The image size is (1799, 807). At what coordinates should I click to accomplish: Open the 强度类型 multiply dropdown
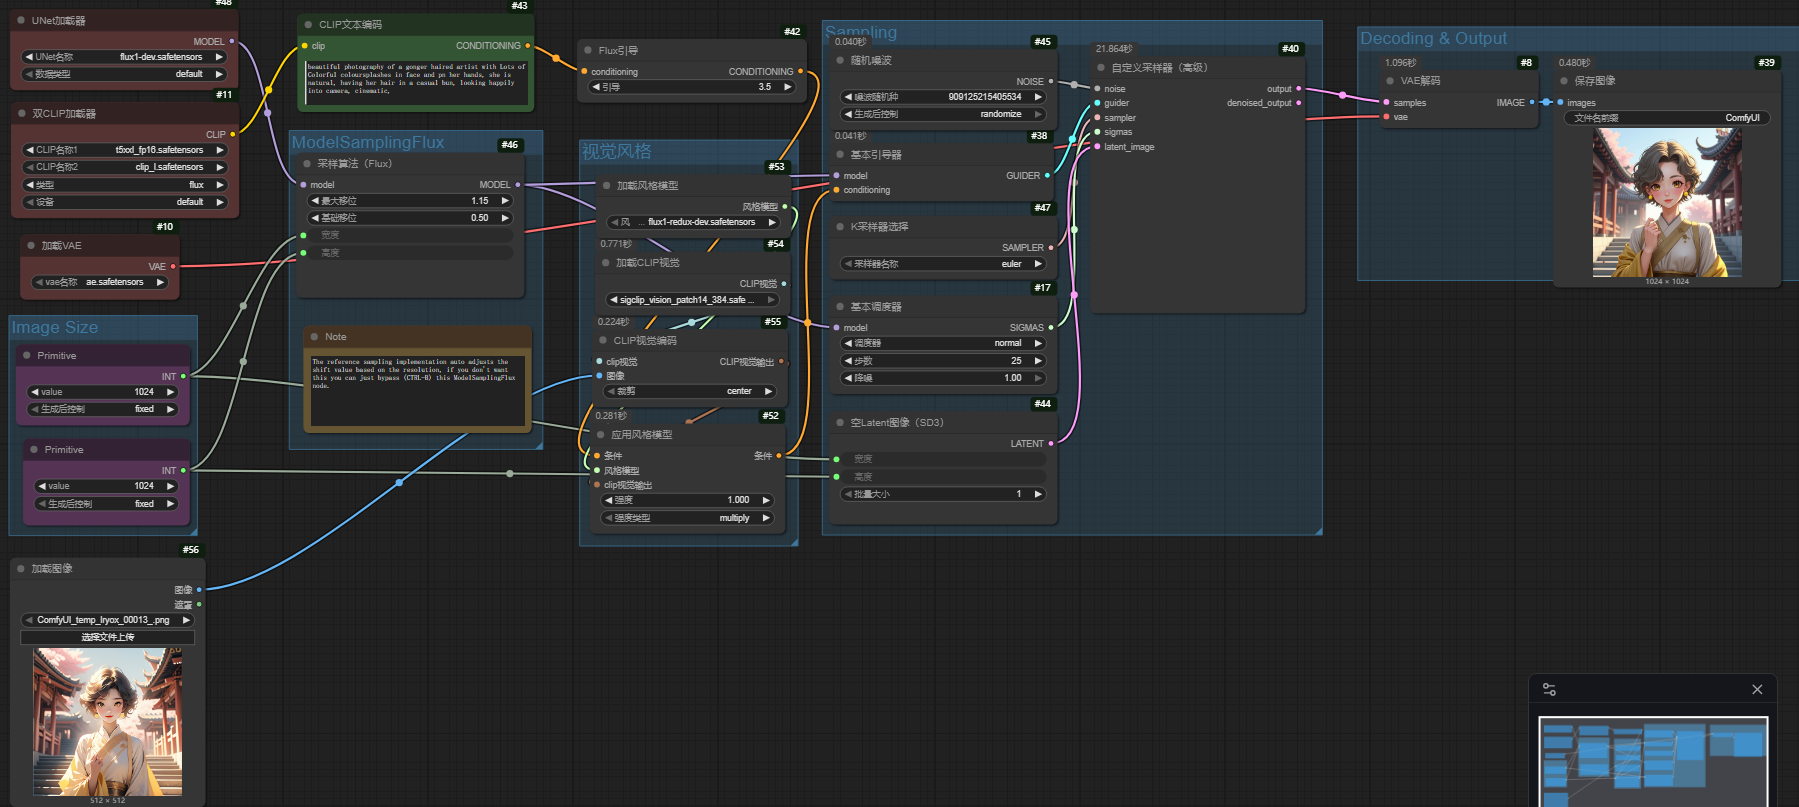688,518
